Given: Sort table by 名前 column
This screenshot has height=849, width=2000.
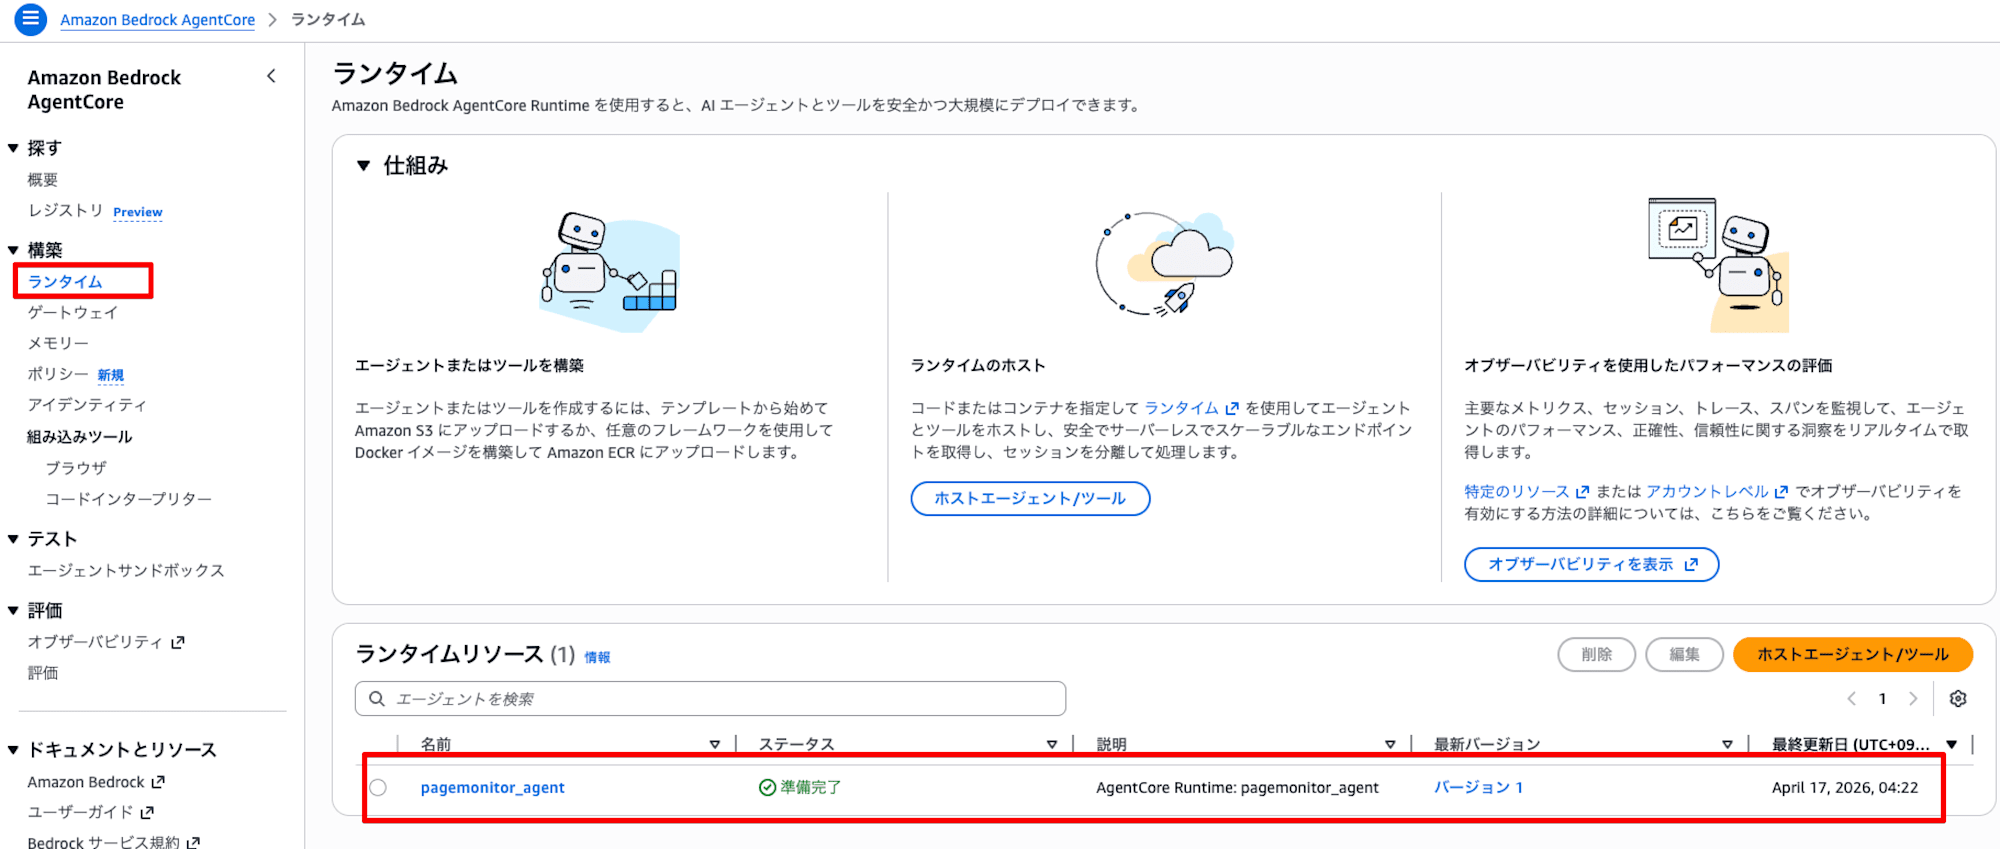Looking at the screenshot, I should point(715,744).
